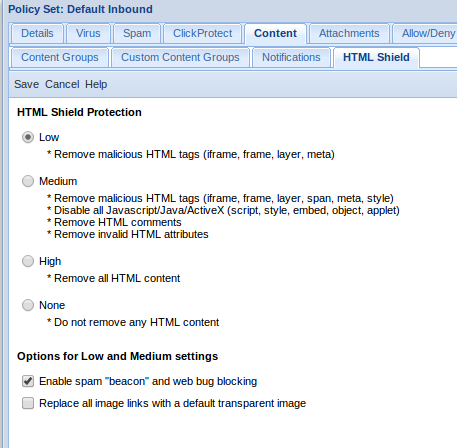Click Cancel to discard changes
The image size is (457, 448).
click(x=62, y=84)
